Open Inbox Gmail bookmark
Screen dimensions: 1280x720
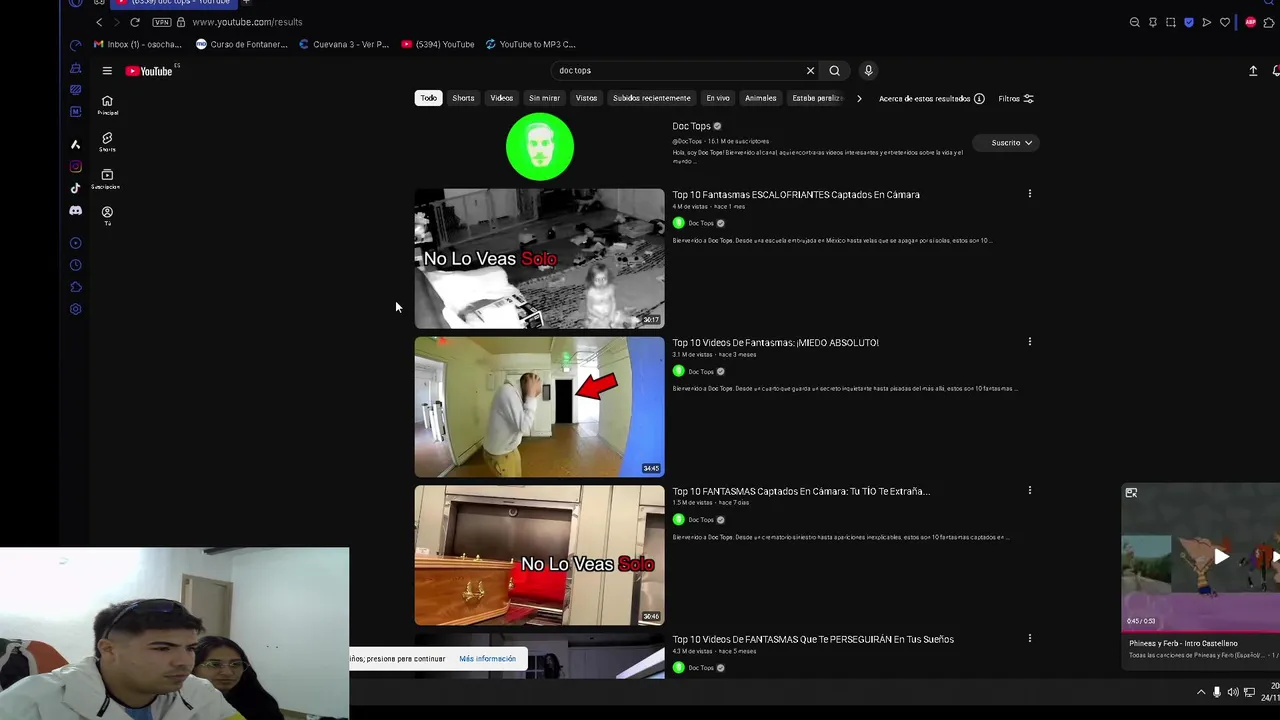point(138,44)
